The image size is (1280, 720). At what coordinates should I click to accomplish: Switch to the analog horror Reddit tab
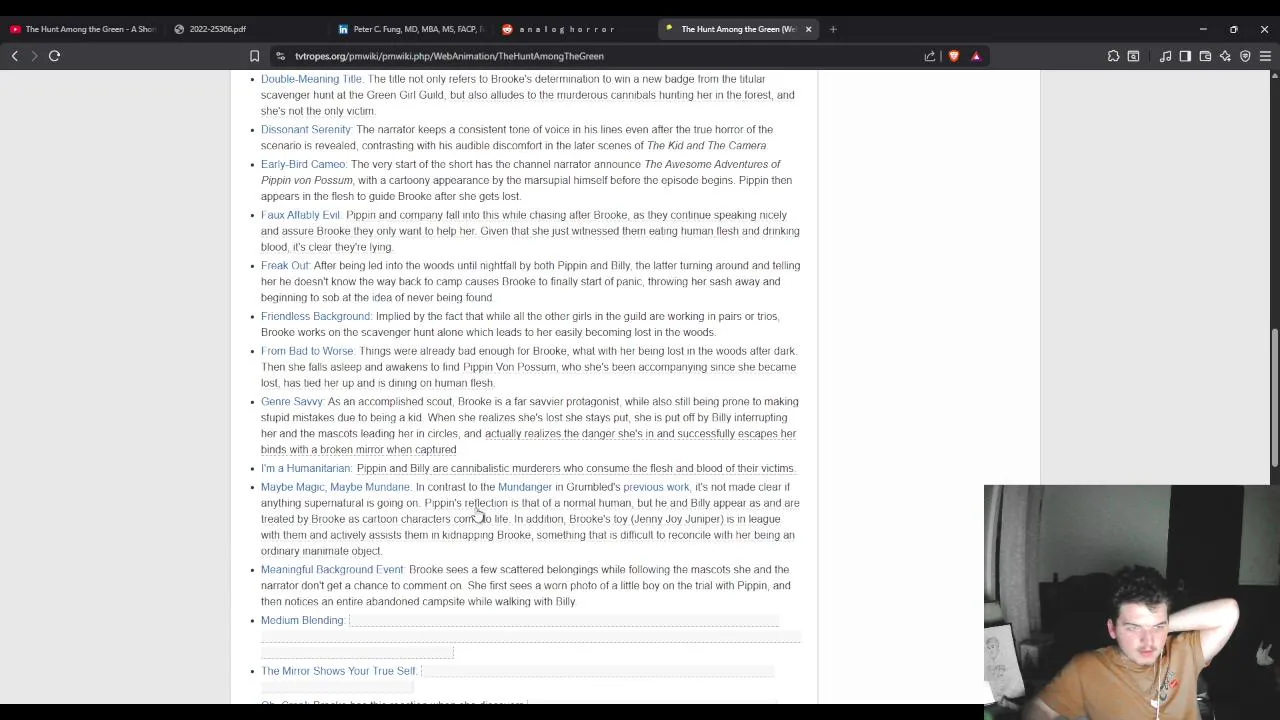[574, 29]
